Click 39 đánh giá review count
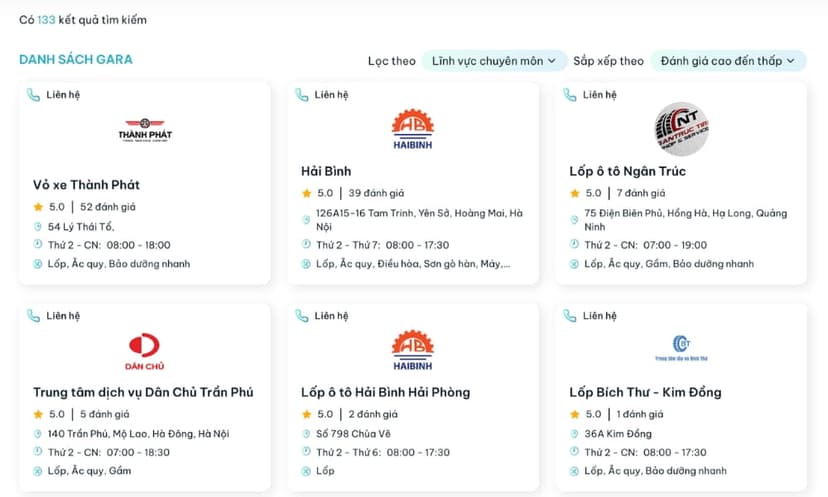 tap(376, 193)
